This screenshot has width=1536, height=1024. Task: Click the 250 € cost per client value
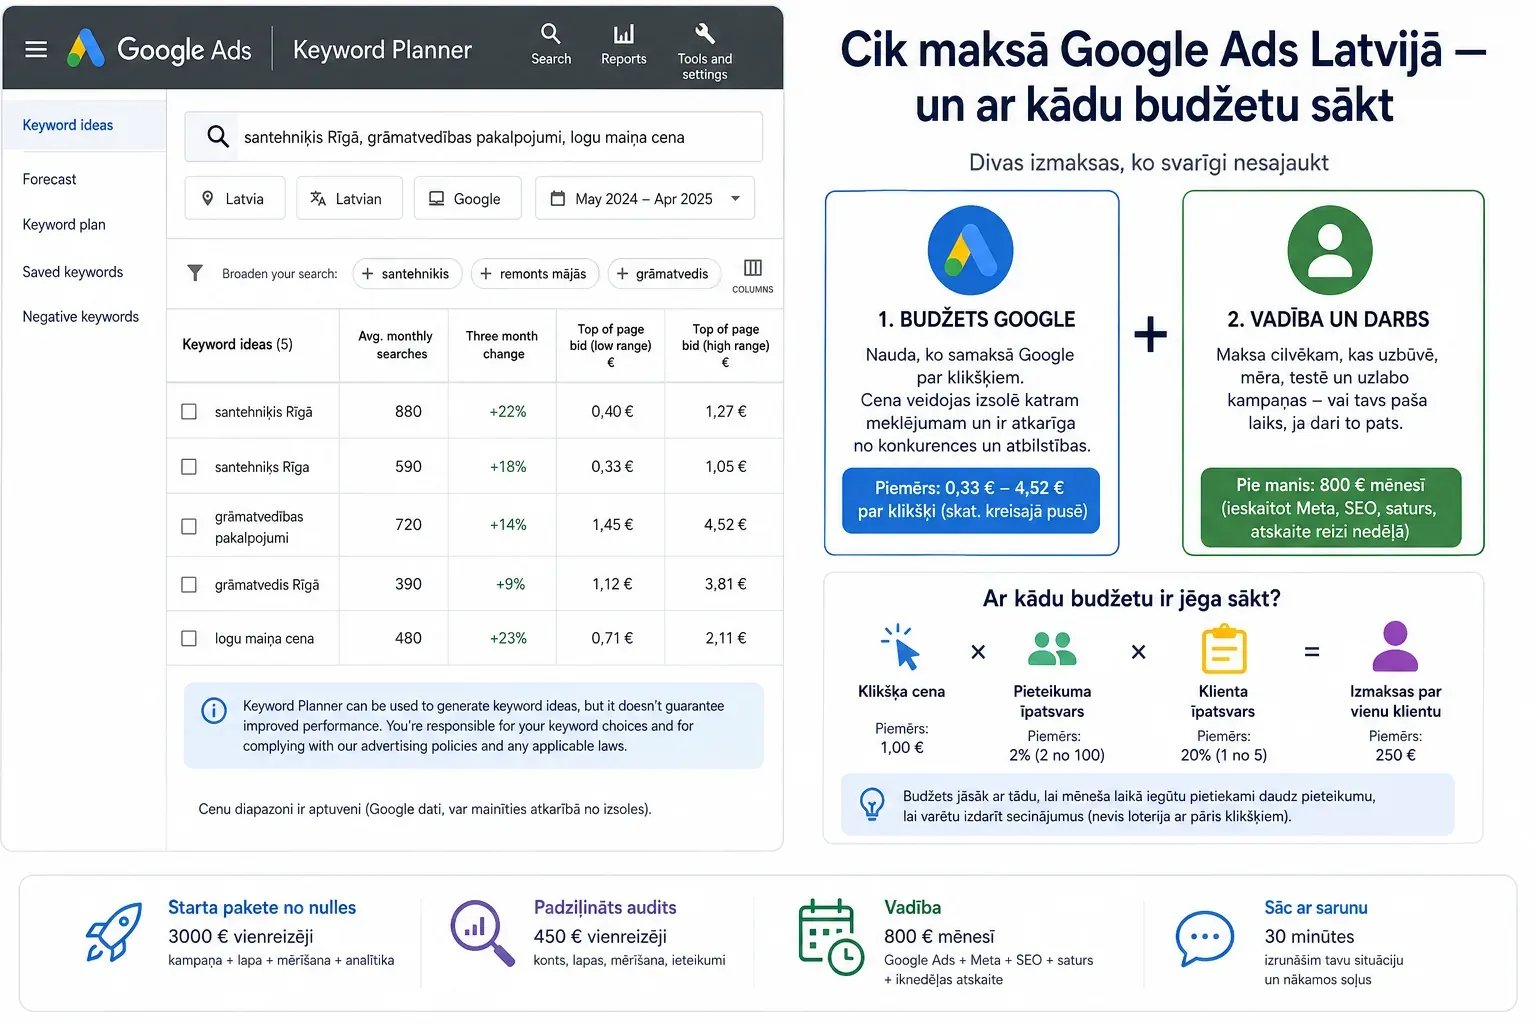[x=1395, y=755]
